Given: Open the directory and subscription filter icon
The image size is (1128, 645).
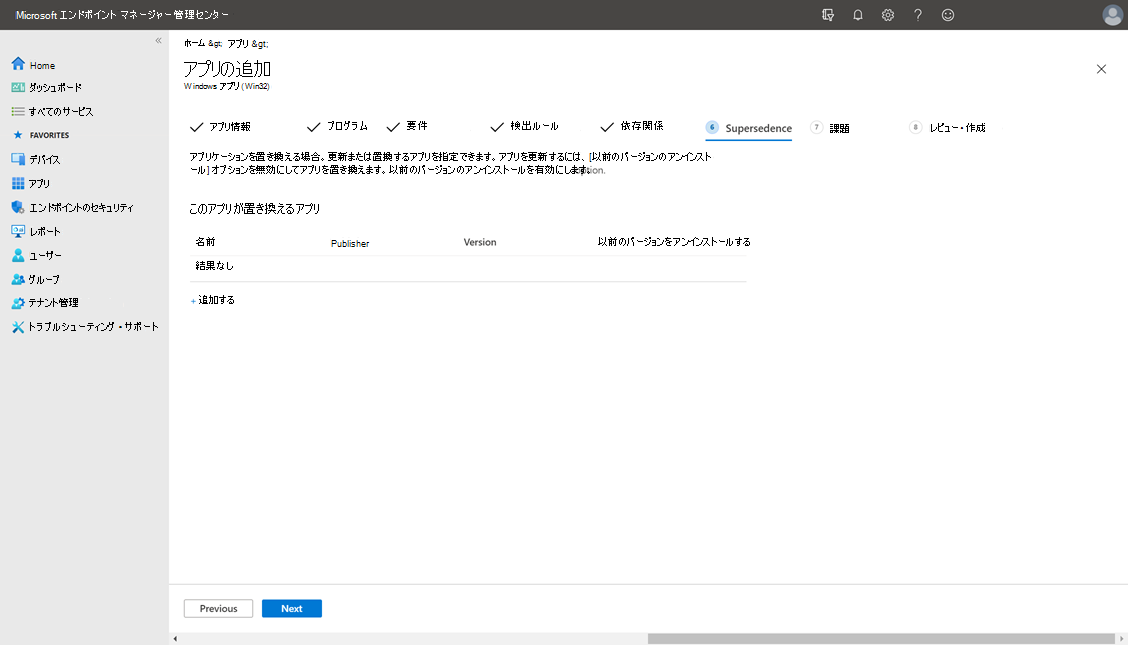Looking at the screenshot, I should [x=827, y=15].
